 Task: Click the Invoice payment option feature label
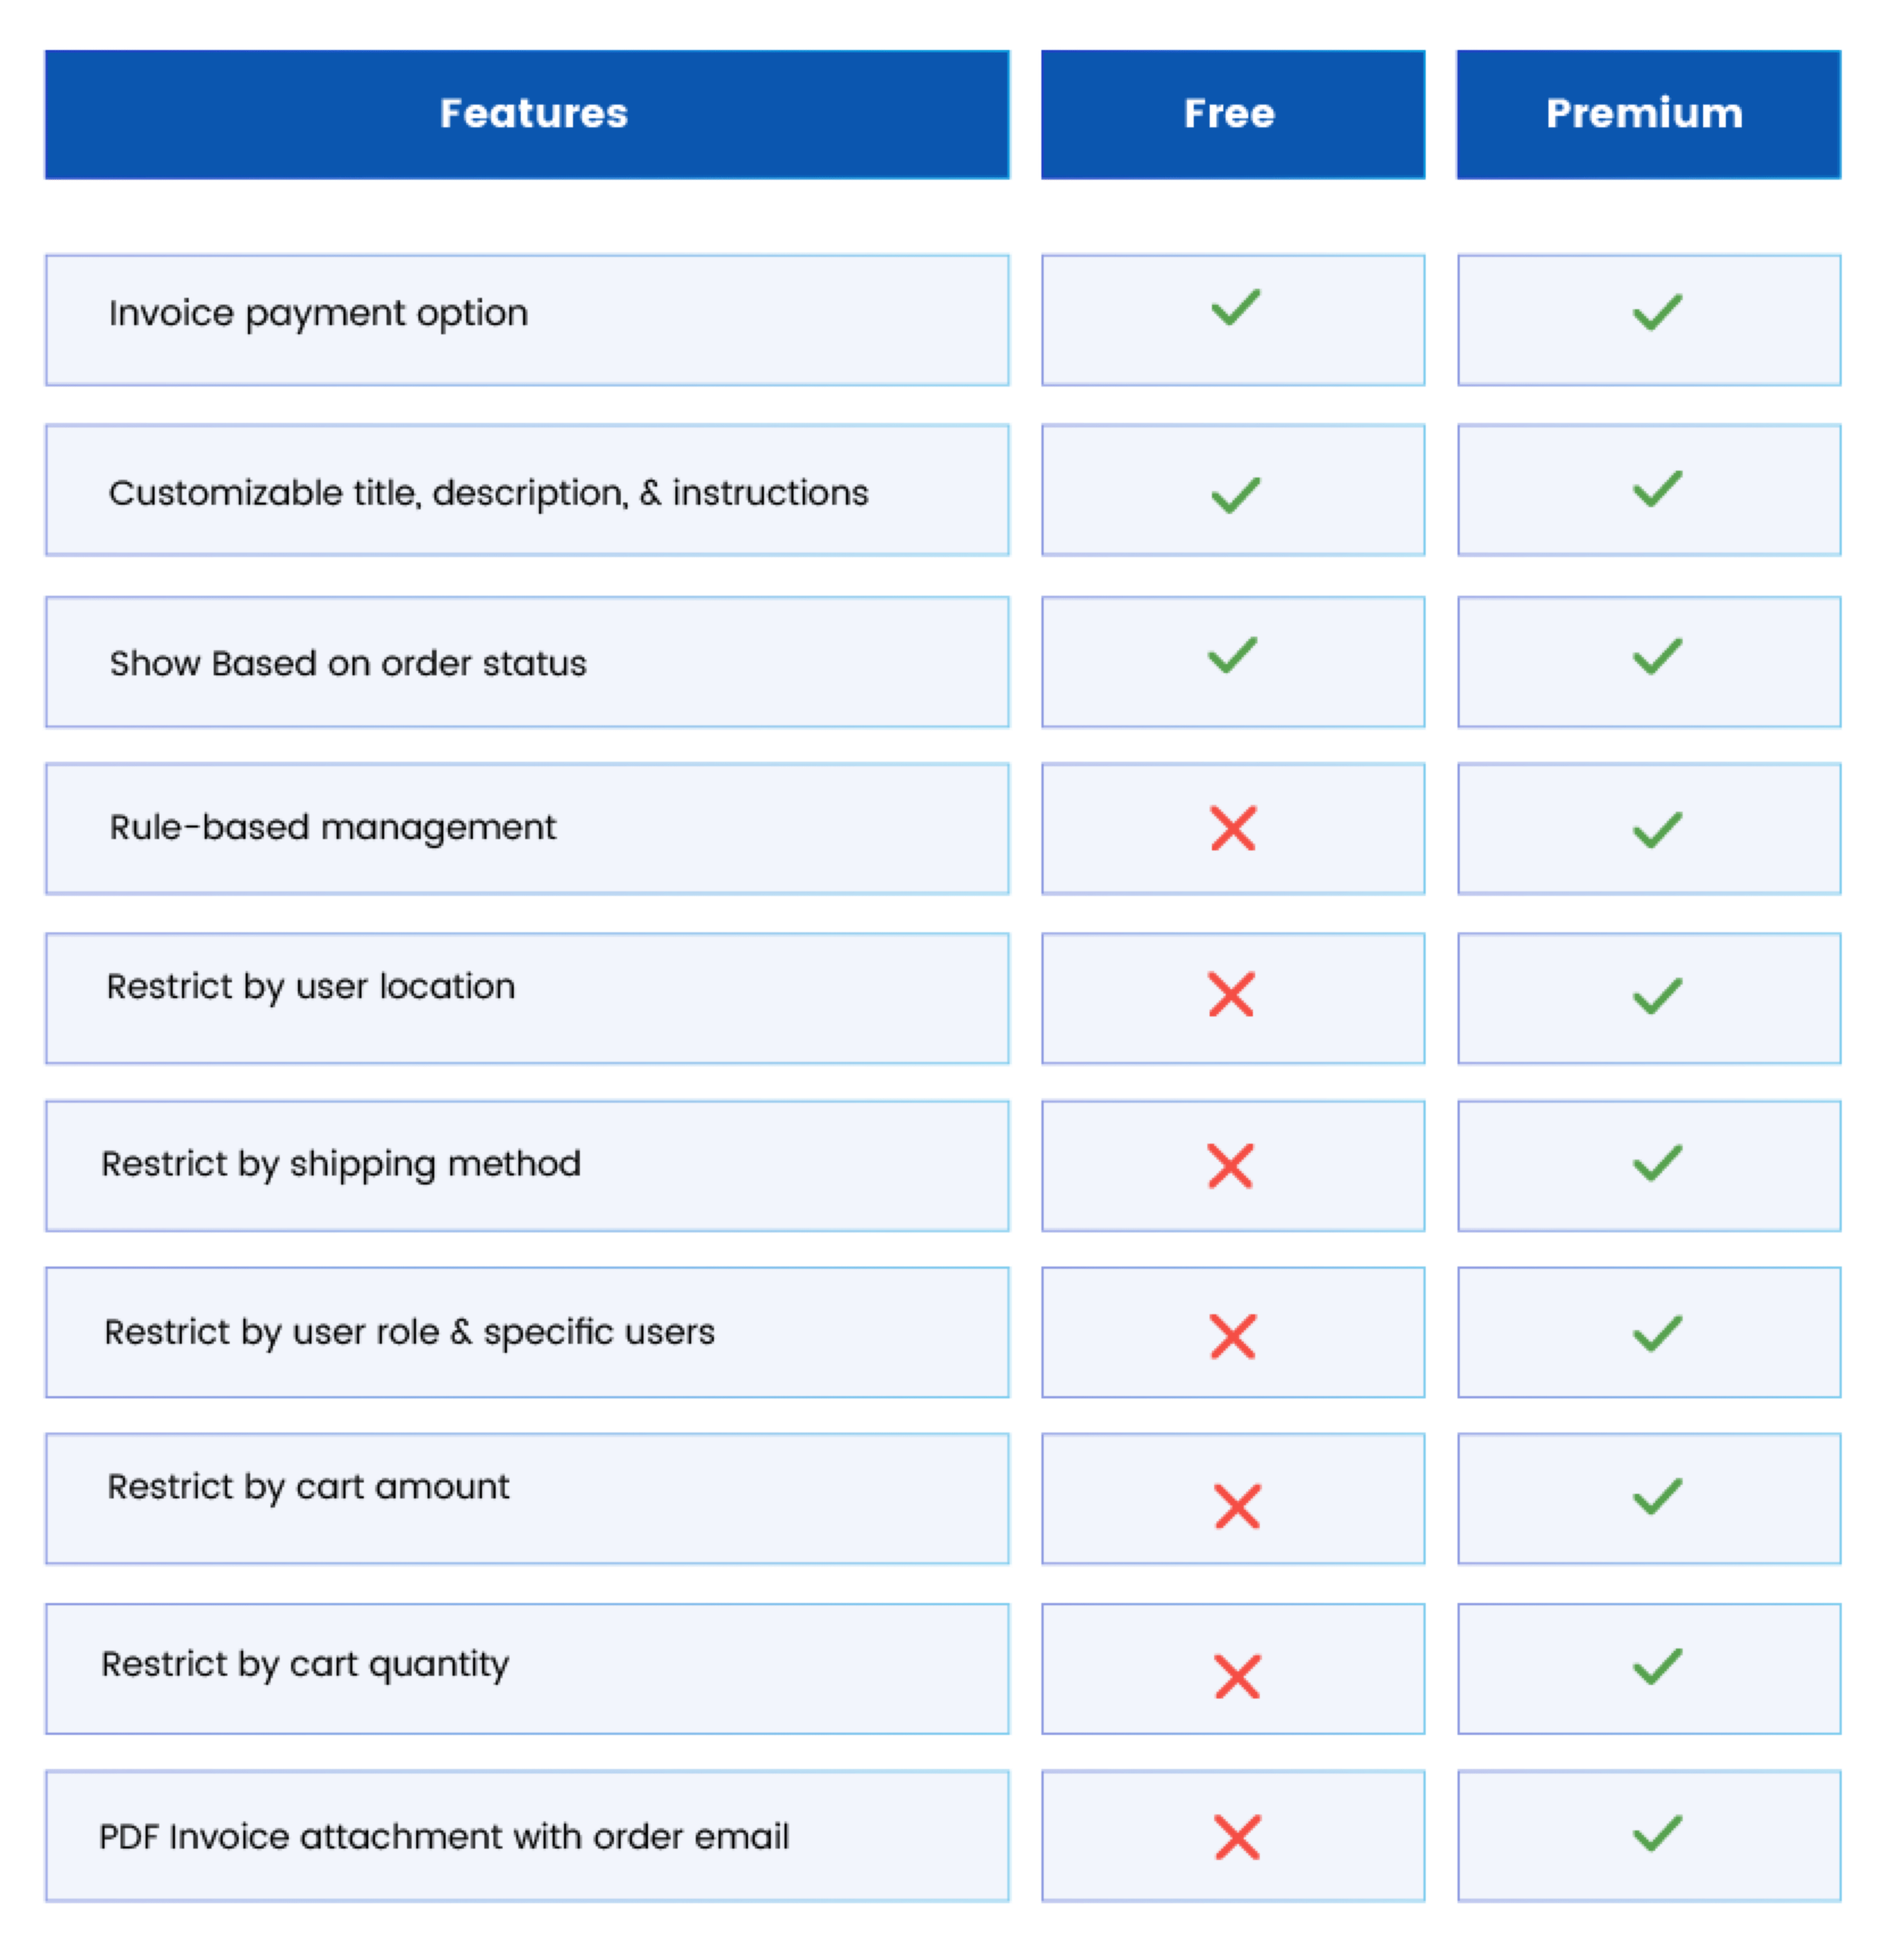click(318, 314)
